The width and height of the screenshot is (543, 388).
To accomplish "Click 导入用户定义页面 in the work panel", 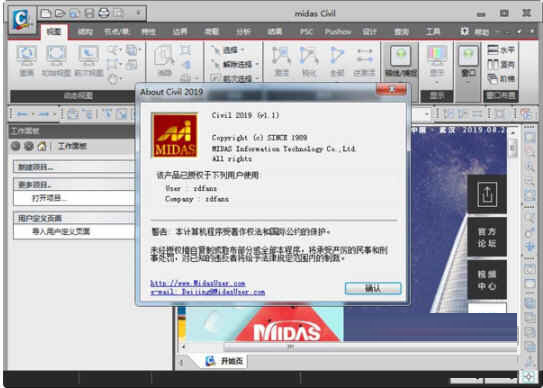I will [61, 231].
